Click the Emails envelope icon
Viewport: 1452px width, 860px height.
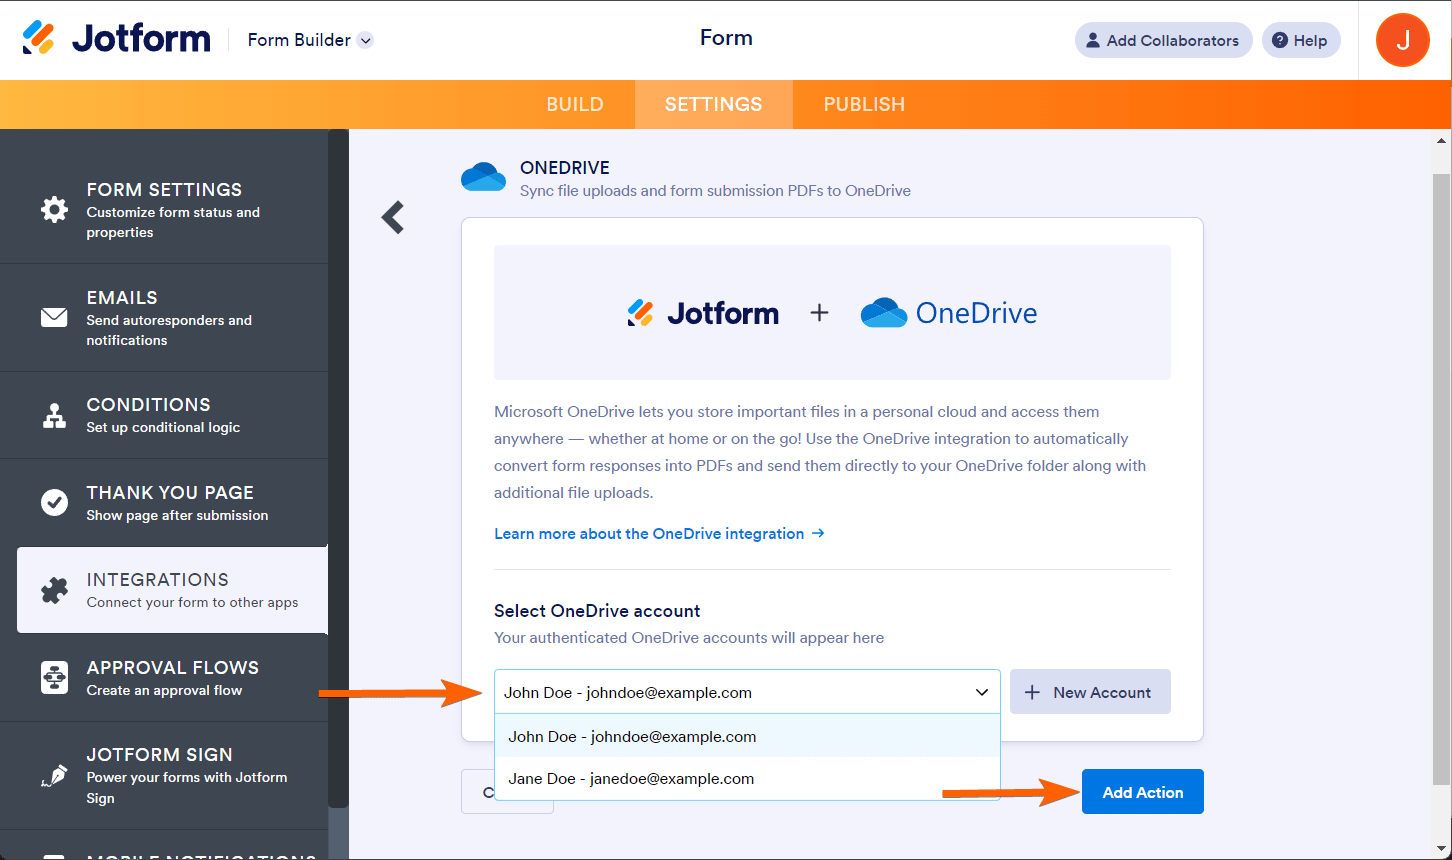(x=54, y=317)
